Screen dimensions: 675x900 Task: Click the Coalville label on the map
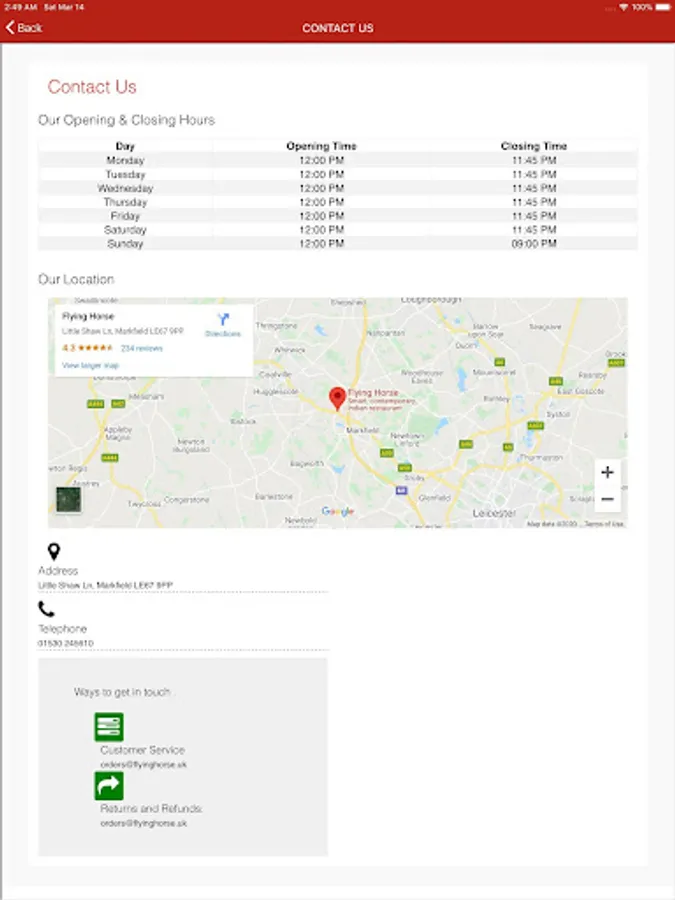point(276,374)
